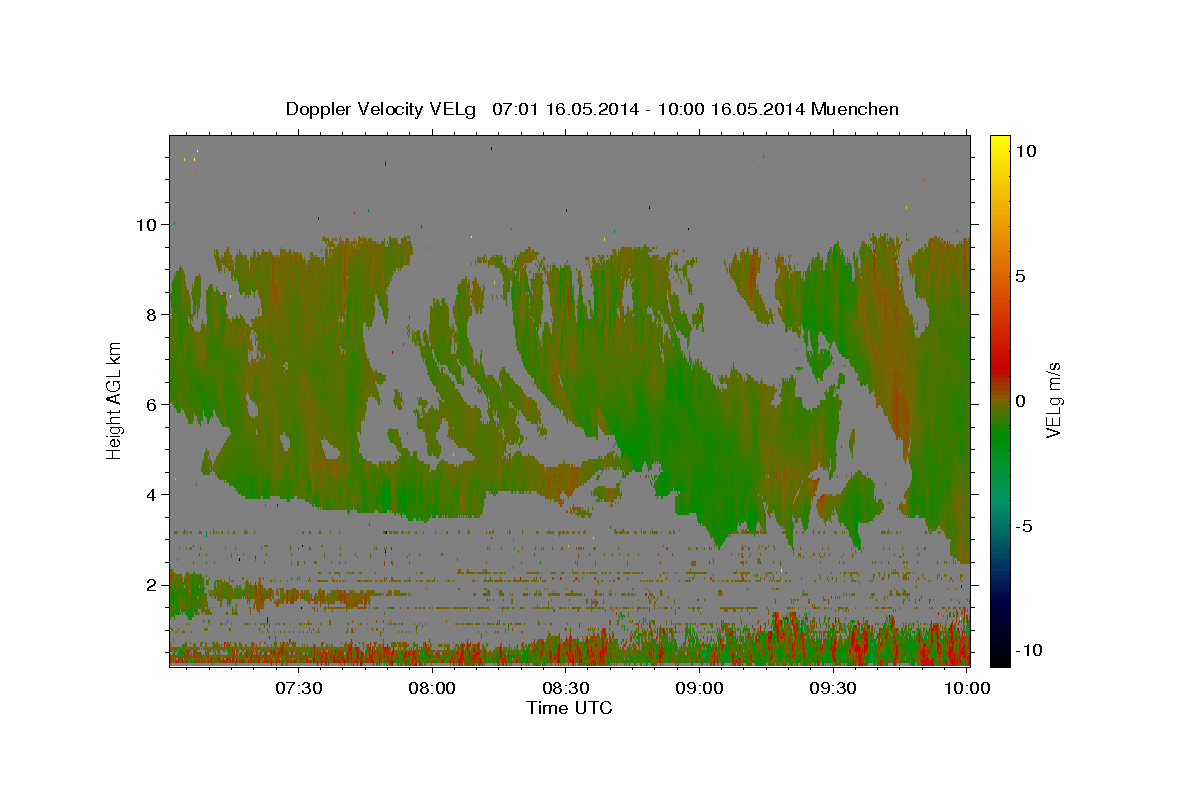Click the 'Muenchen' location in the title

tap(856, 109)
